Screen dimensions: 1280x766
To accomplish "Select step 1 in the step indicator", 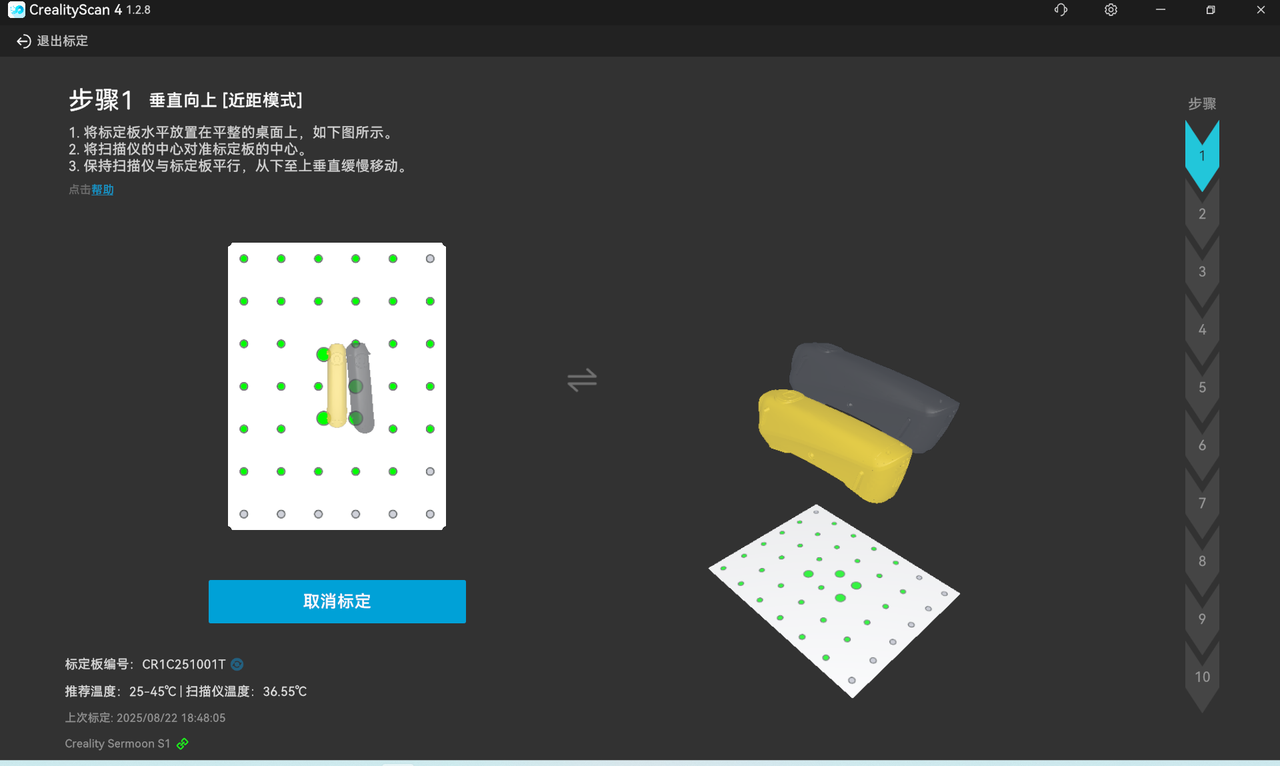I will click(x=1202, y=156).
